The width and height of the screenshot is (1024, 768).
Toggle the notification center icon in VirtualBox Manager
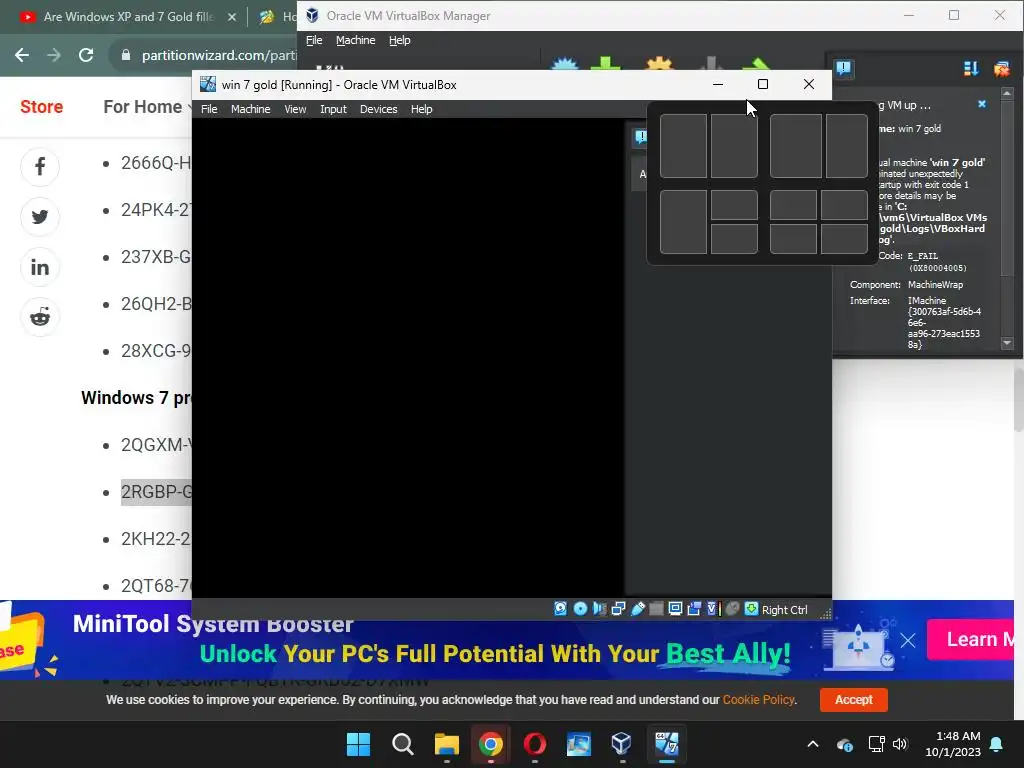pos(844,68)
